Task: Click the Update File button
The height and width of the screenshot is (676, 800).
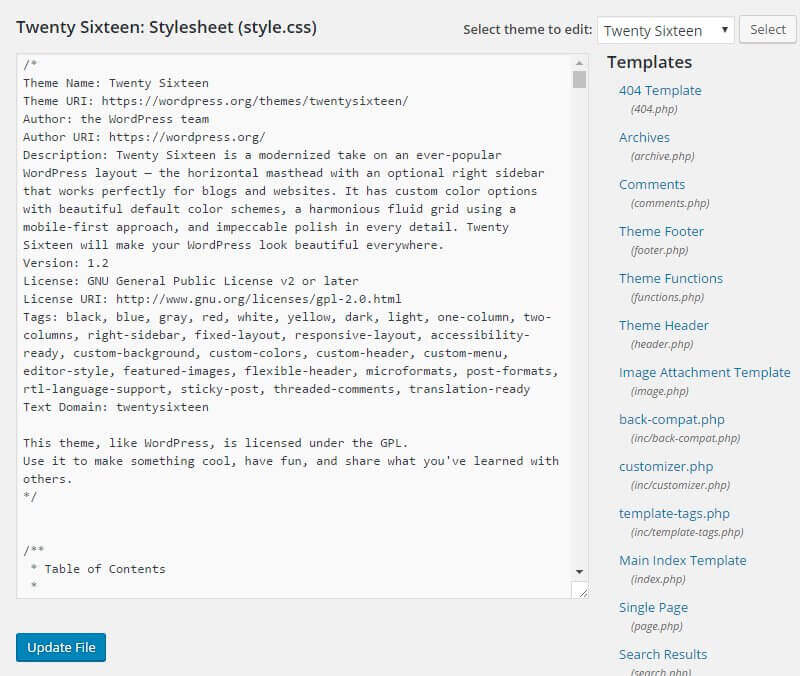Action: point(61,647)
